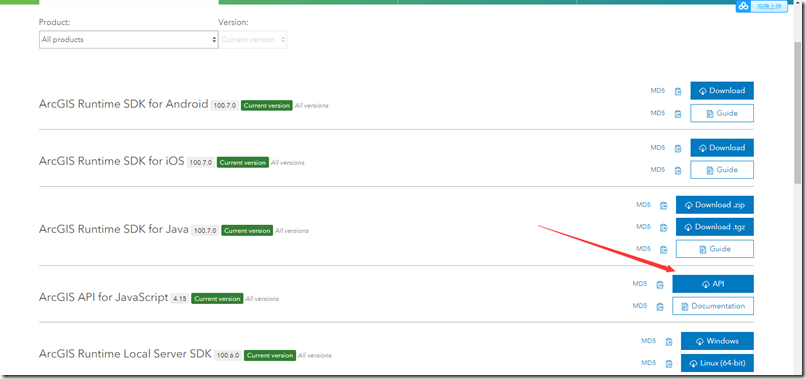Download Local Server SDK for Windows
The width and height of the screenshot is (806, 379).
(717, 341)
